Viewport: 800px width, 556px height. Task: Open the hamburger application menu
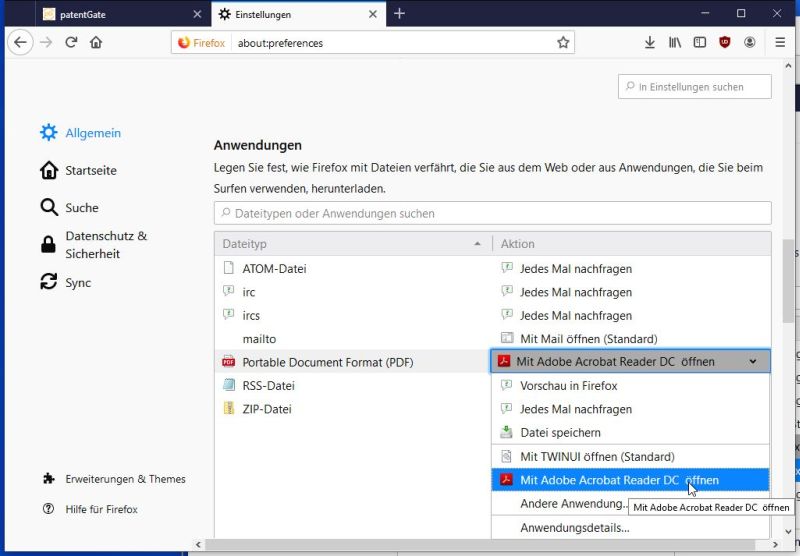click(x=780, y=42)
